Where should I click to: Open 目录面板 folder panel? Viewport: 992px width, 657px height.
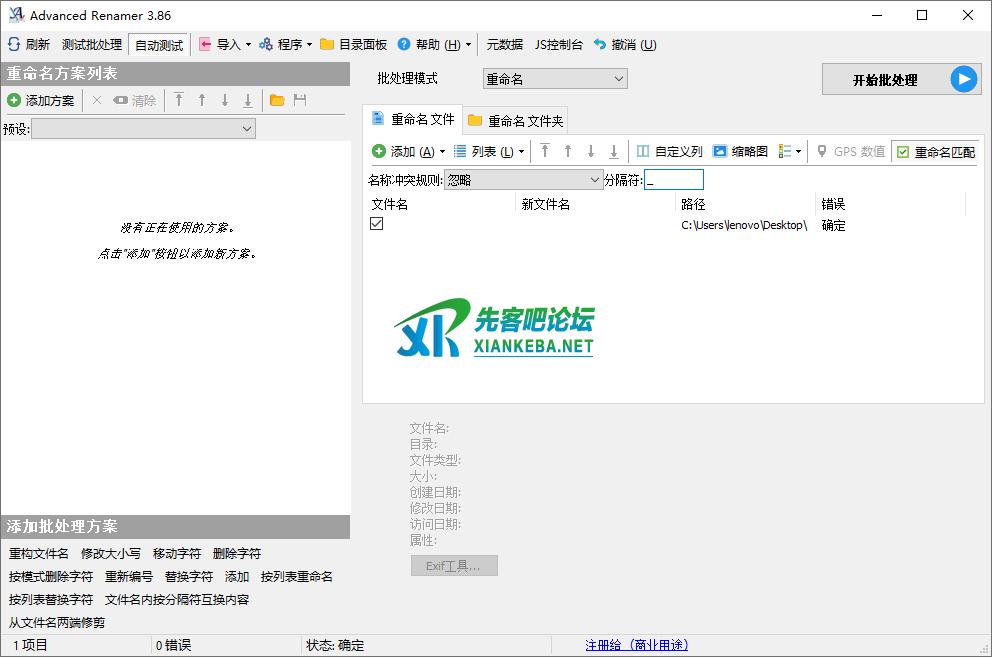pos(353,44)
